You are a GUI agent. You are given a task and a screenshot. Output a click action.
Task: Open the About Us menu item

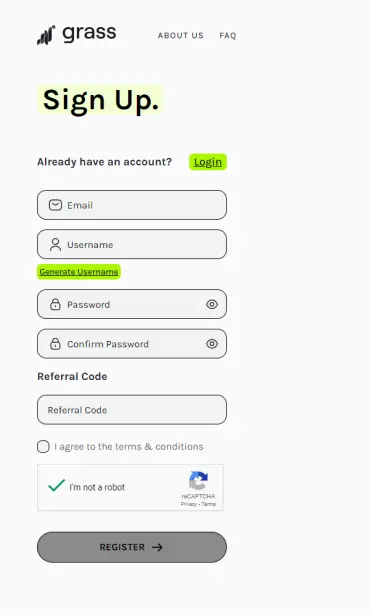coord(181,36)
